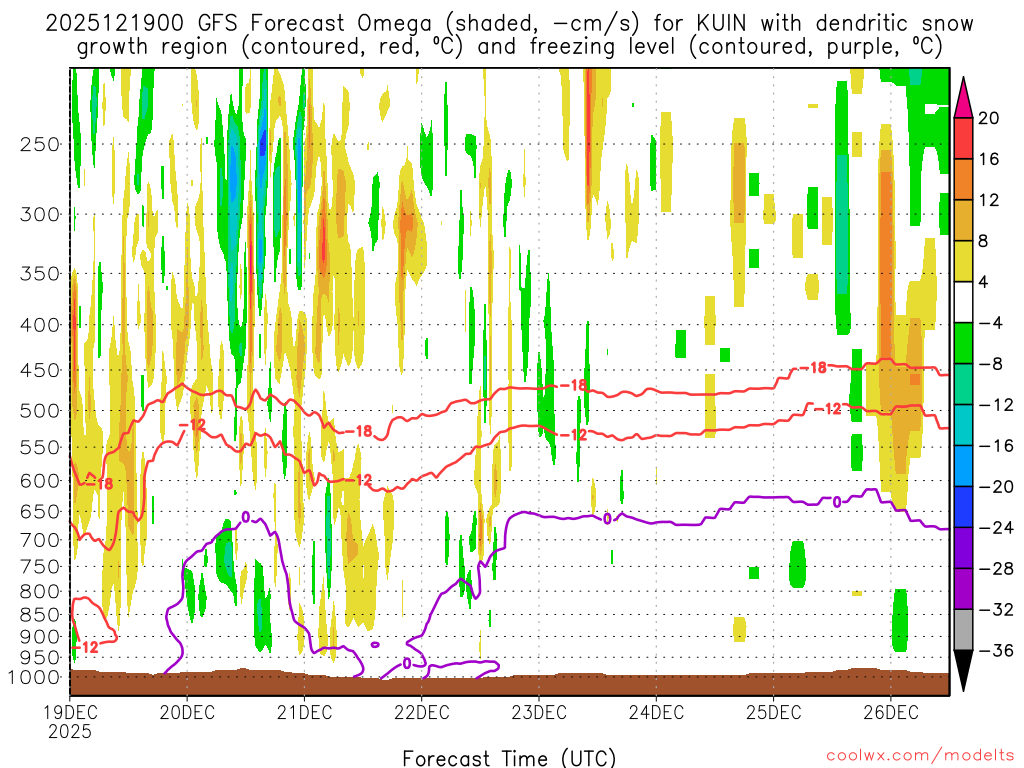Click the colorbar value label 20

989,118
